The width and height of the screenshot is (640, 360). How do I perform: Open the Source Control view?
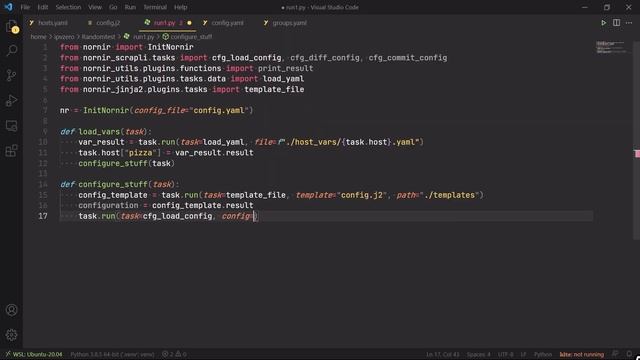11,76
